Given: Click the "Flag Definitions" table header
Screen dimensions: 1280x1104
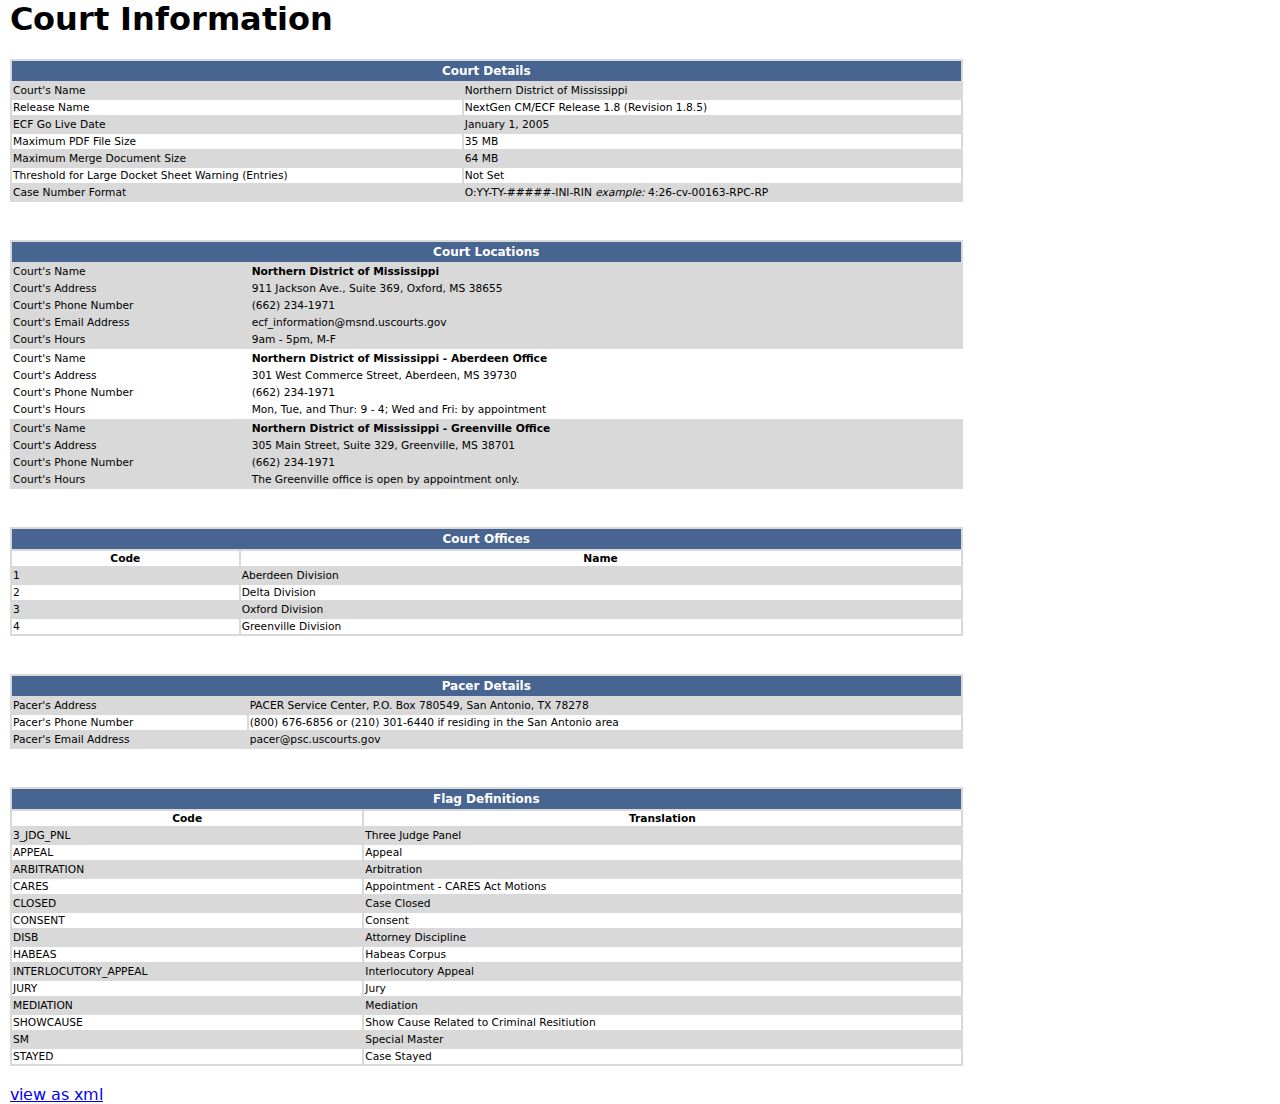Looking at the screenshot, I should tap(486, 799).
